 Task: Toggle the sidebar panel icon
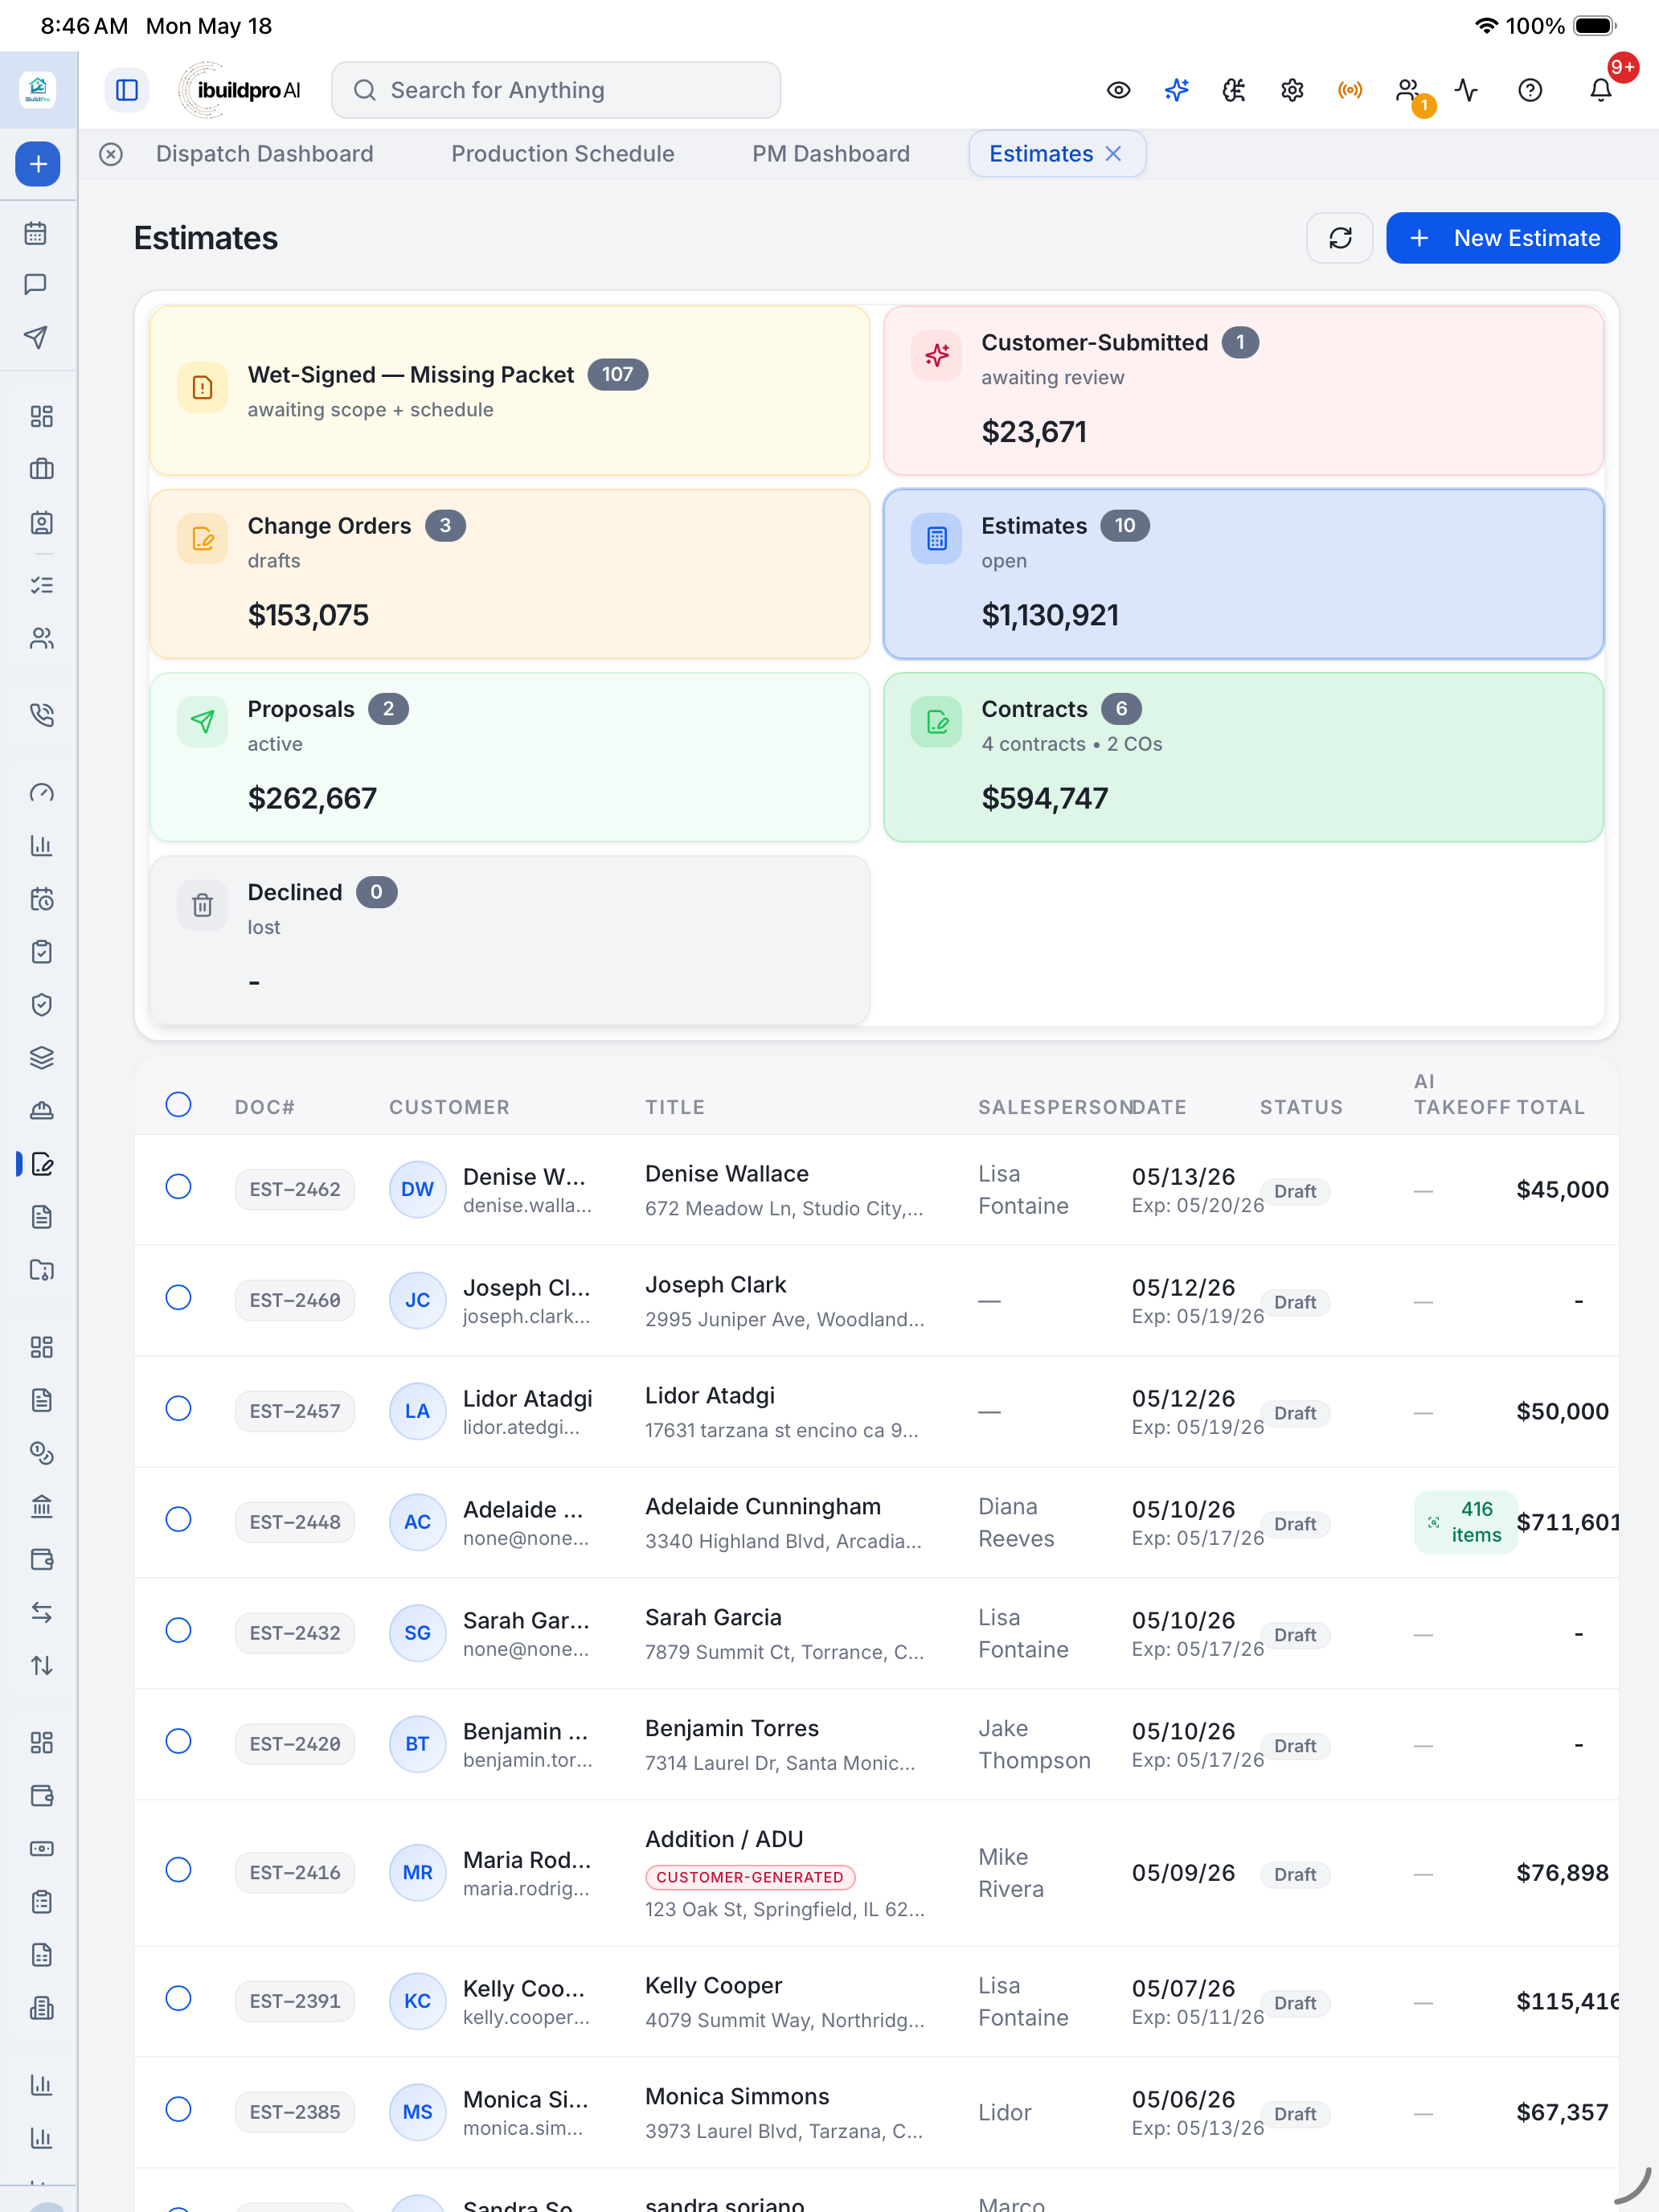[127, 90]
